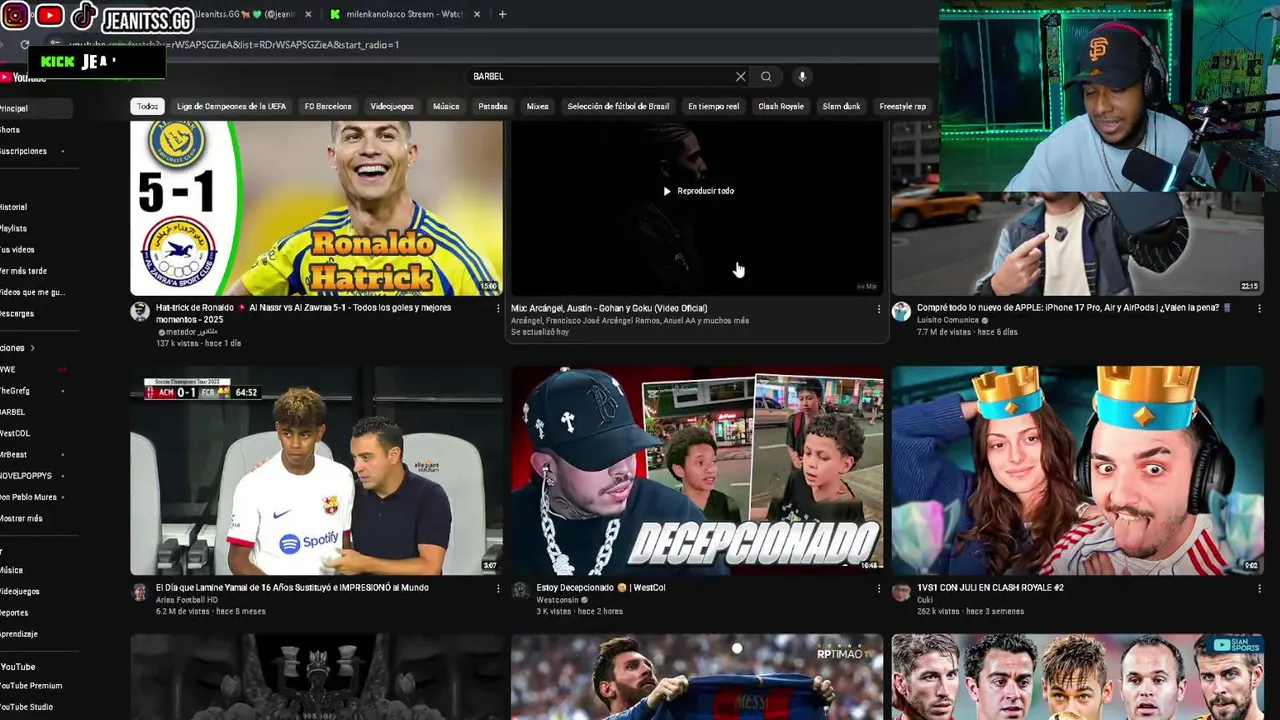
Task: Open a new browser tab with plus icon
Action: pos(502,14)
